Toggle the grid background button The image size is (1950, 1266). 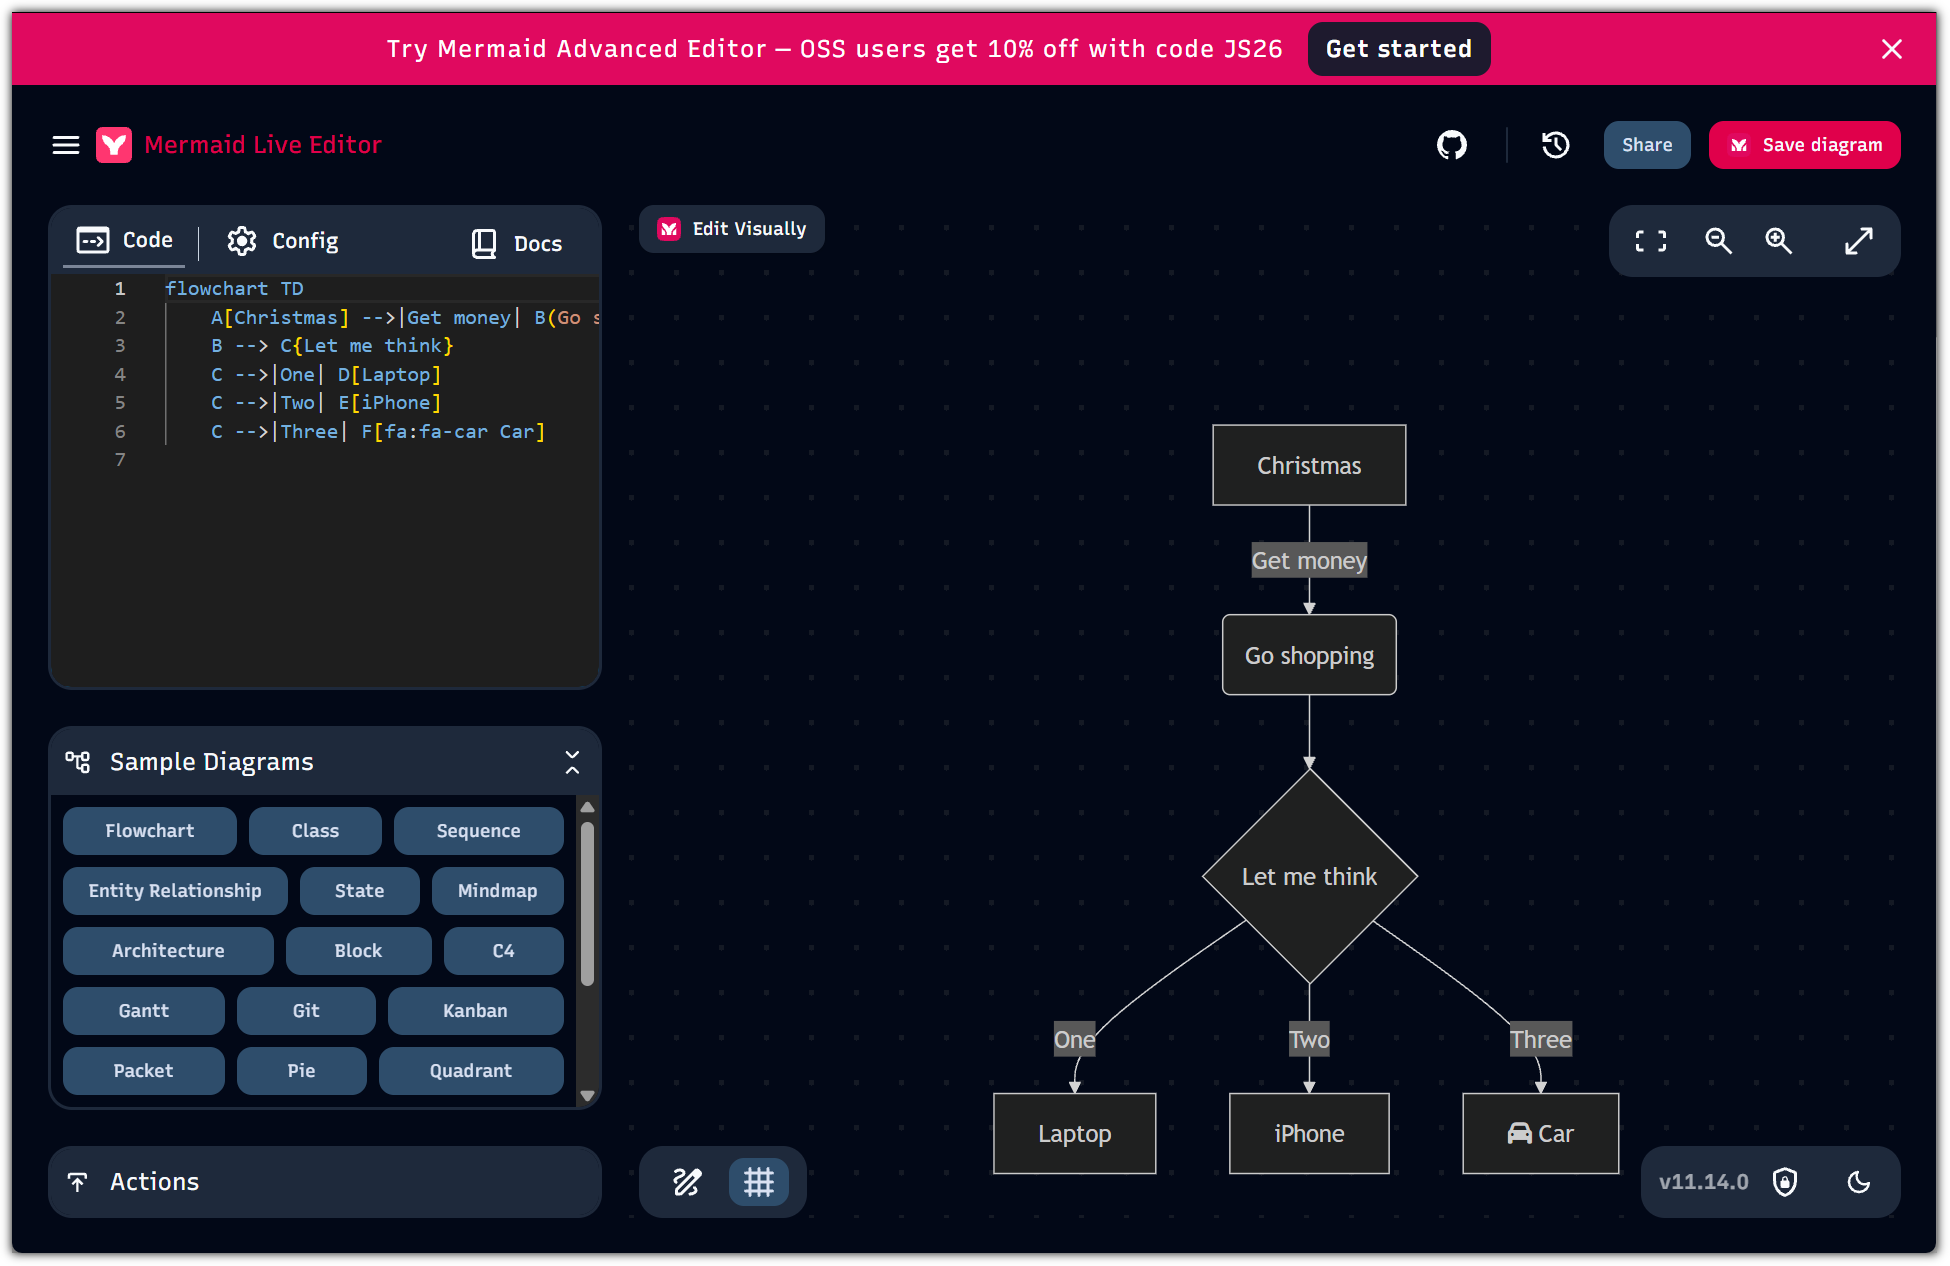point(758,1182)
